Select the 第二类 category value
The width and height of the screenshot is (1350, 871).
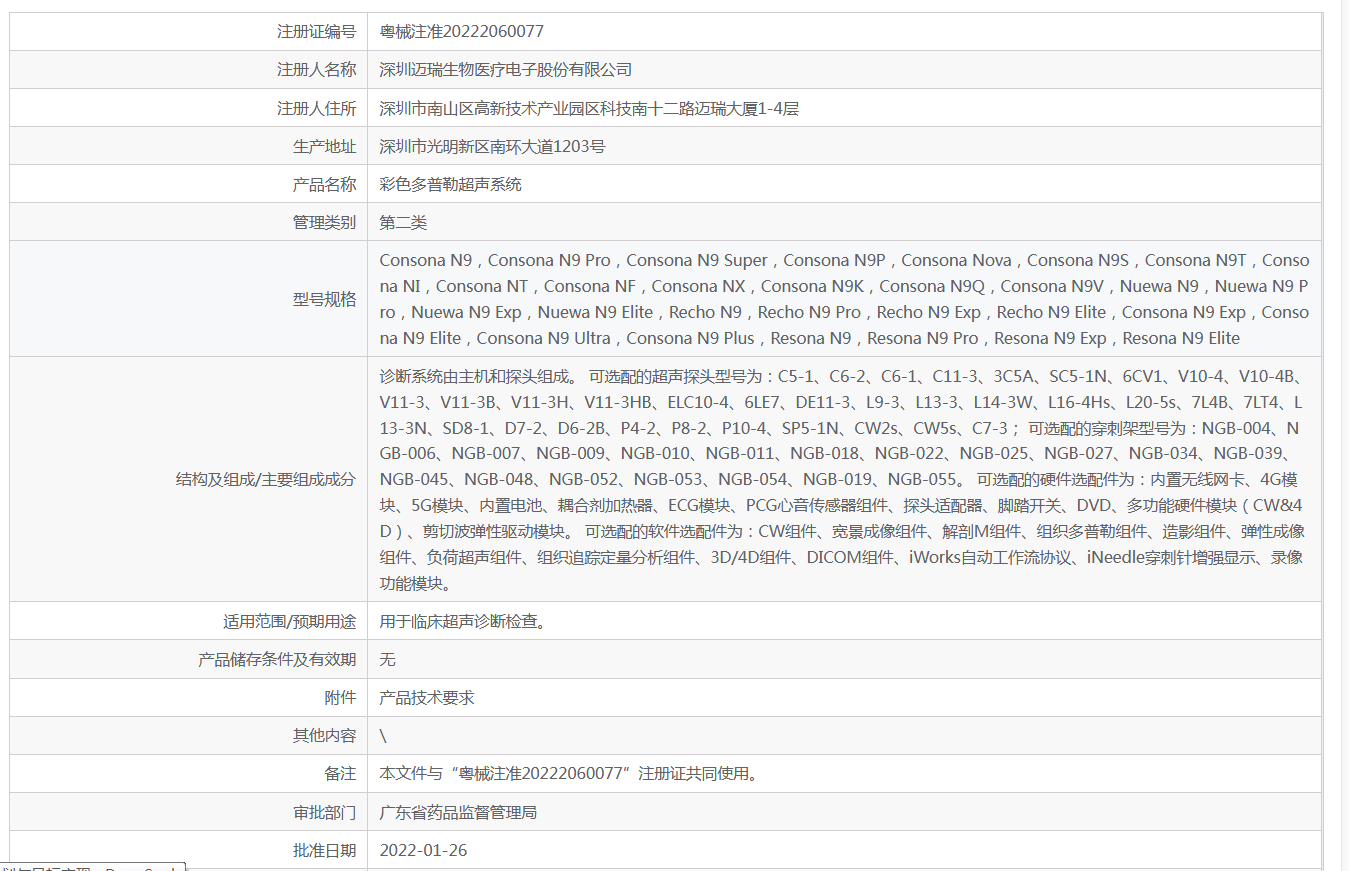(403, 222)
